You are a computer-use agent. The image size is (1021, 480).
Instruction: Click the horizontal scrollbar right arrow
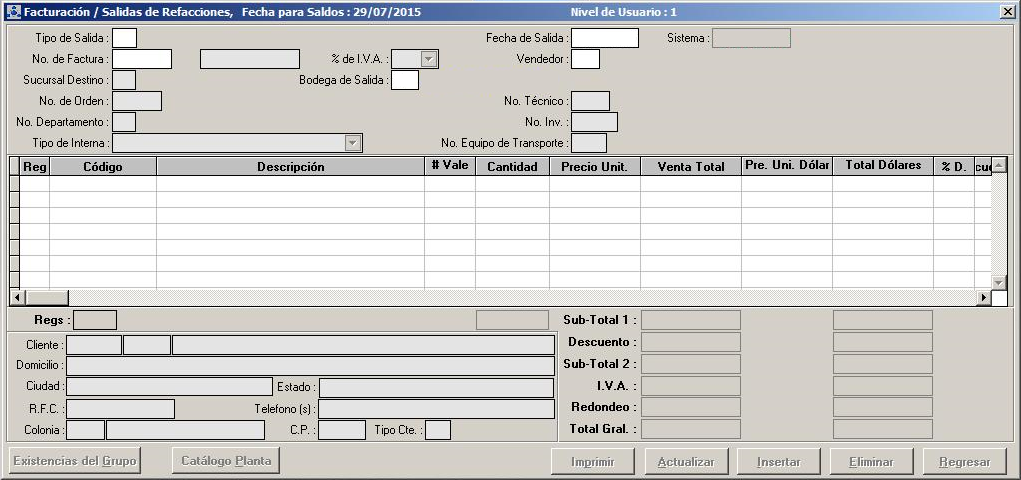(x=983, y=298)
